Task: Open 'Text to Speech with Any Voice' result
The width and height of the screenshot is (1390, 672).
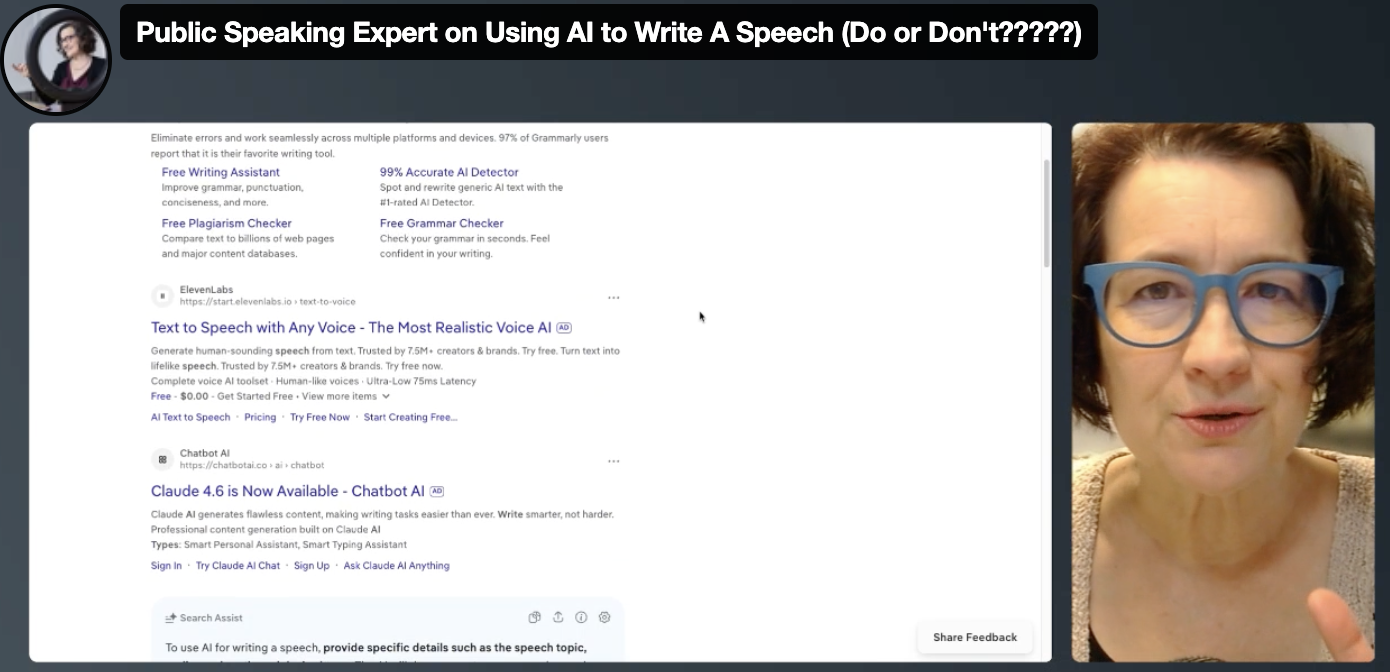Action: [x=351, y=327]
